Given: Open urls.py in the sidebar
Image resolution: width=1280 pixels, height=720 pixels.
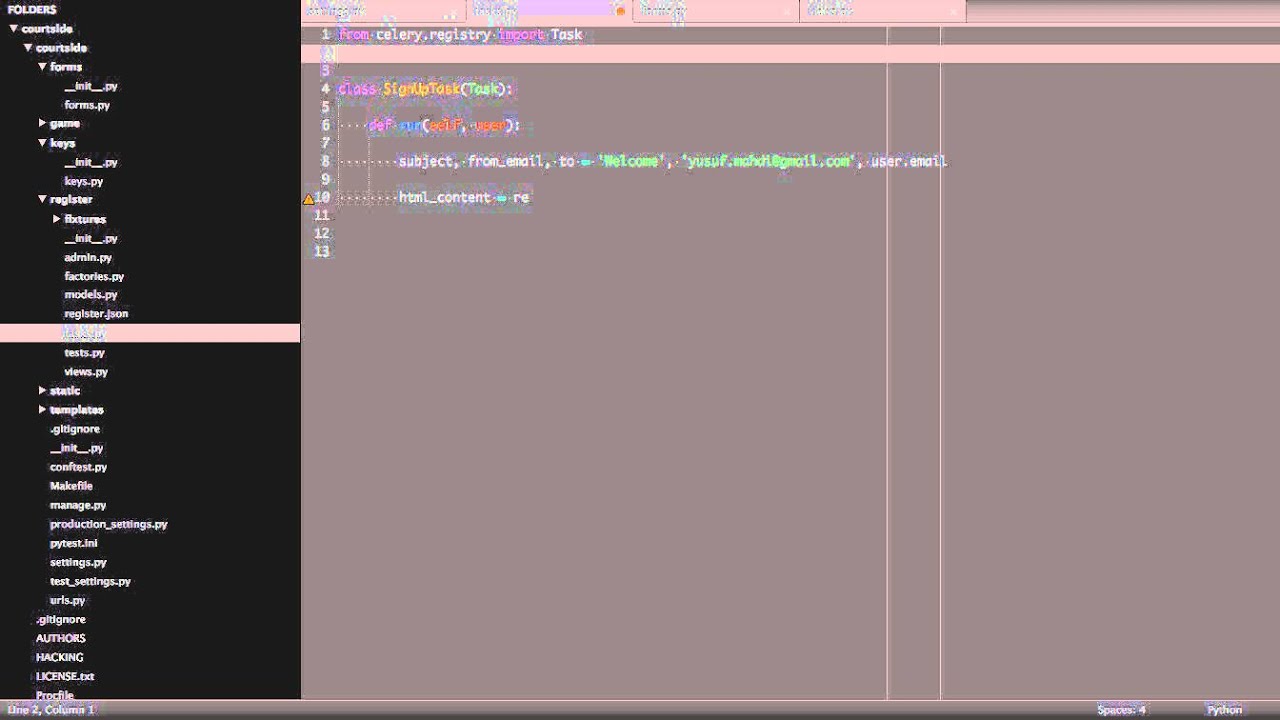Looking at the screenshot, I should click(x=67, y=600).
